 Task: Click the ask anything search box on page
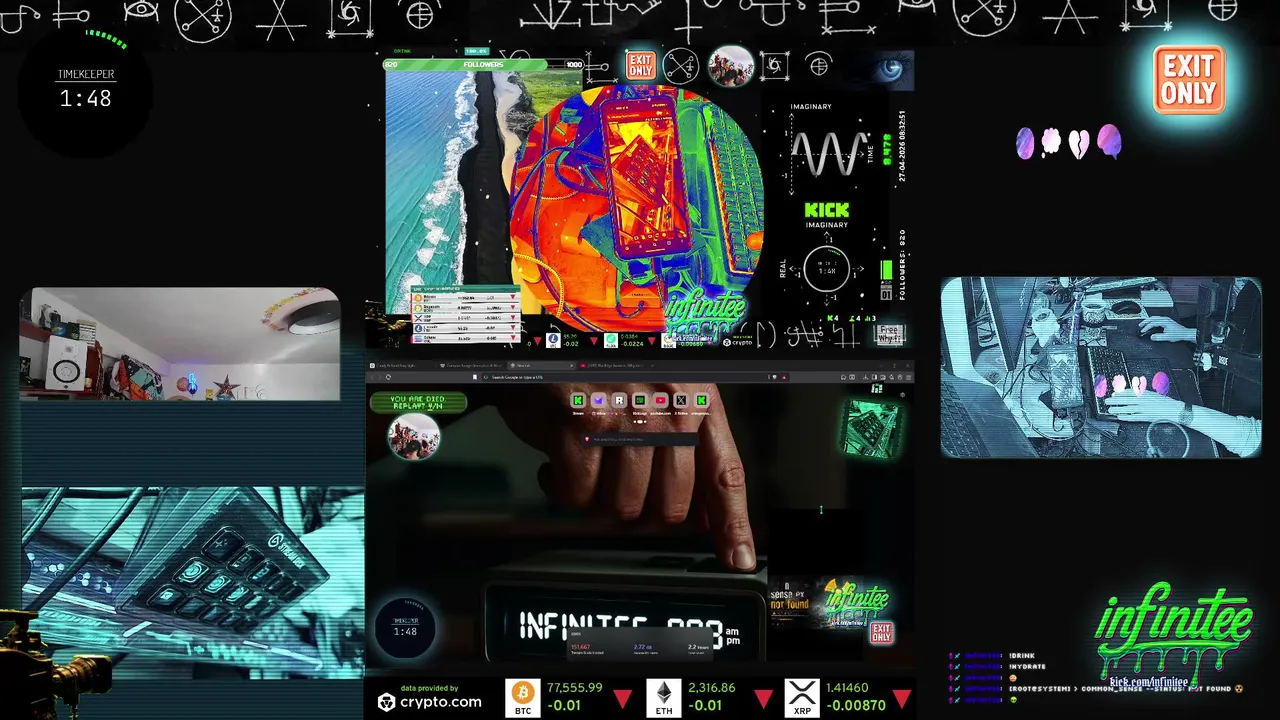[640, 439]
